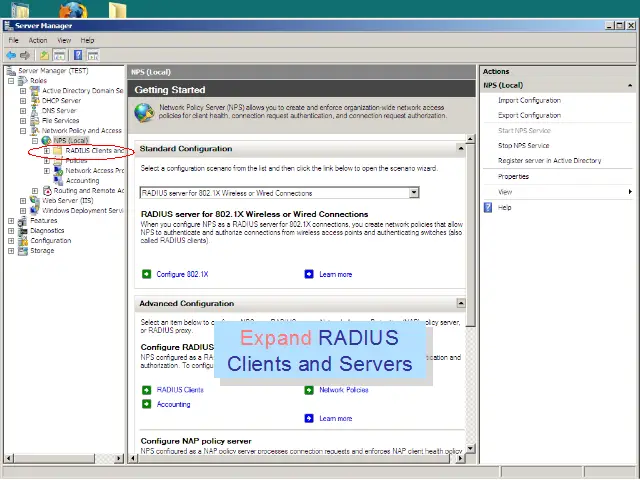Click Import Configuration action

(x=529, y=100)
